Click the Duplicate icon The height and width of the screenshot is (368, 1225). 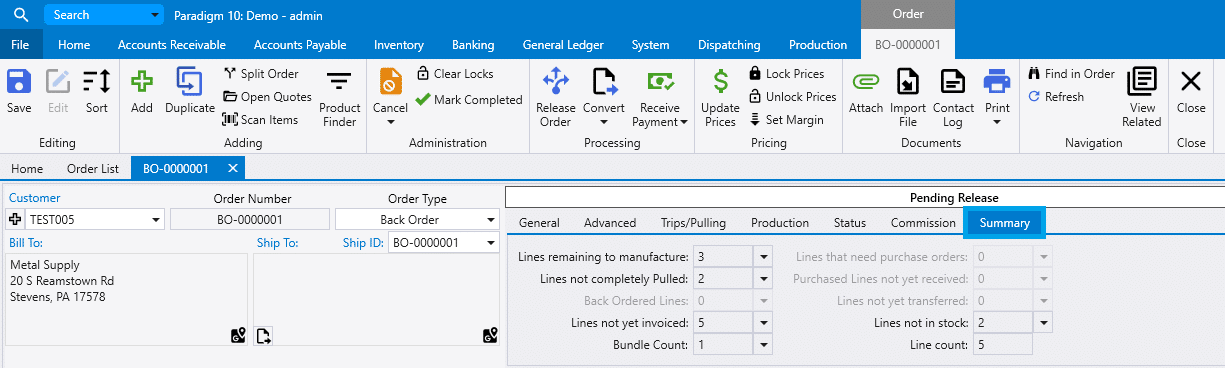tap(190, 82)
